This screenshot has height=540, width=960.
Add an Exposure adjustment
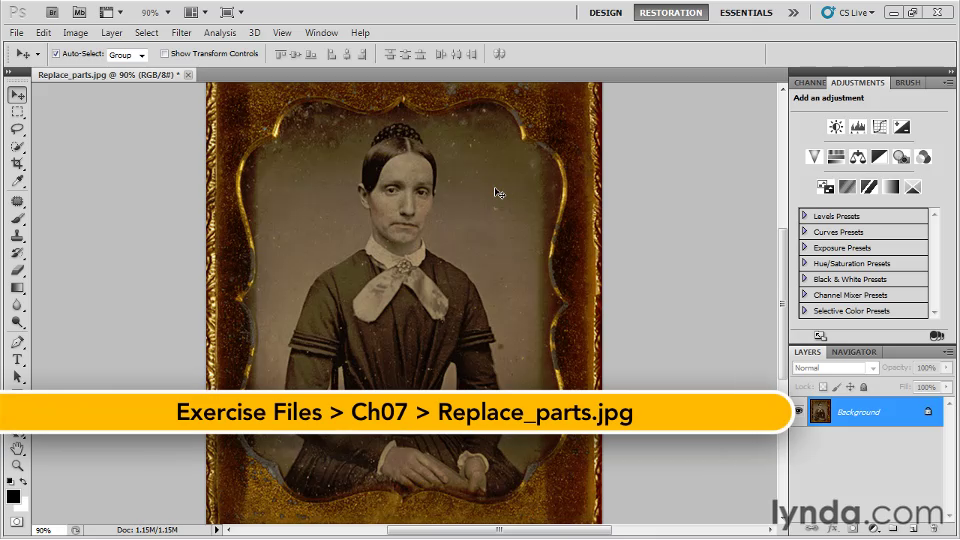click(902, 127)
